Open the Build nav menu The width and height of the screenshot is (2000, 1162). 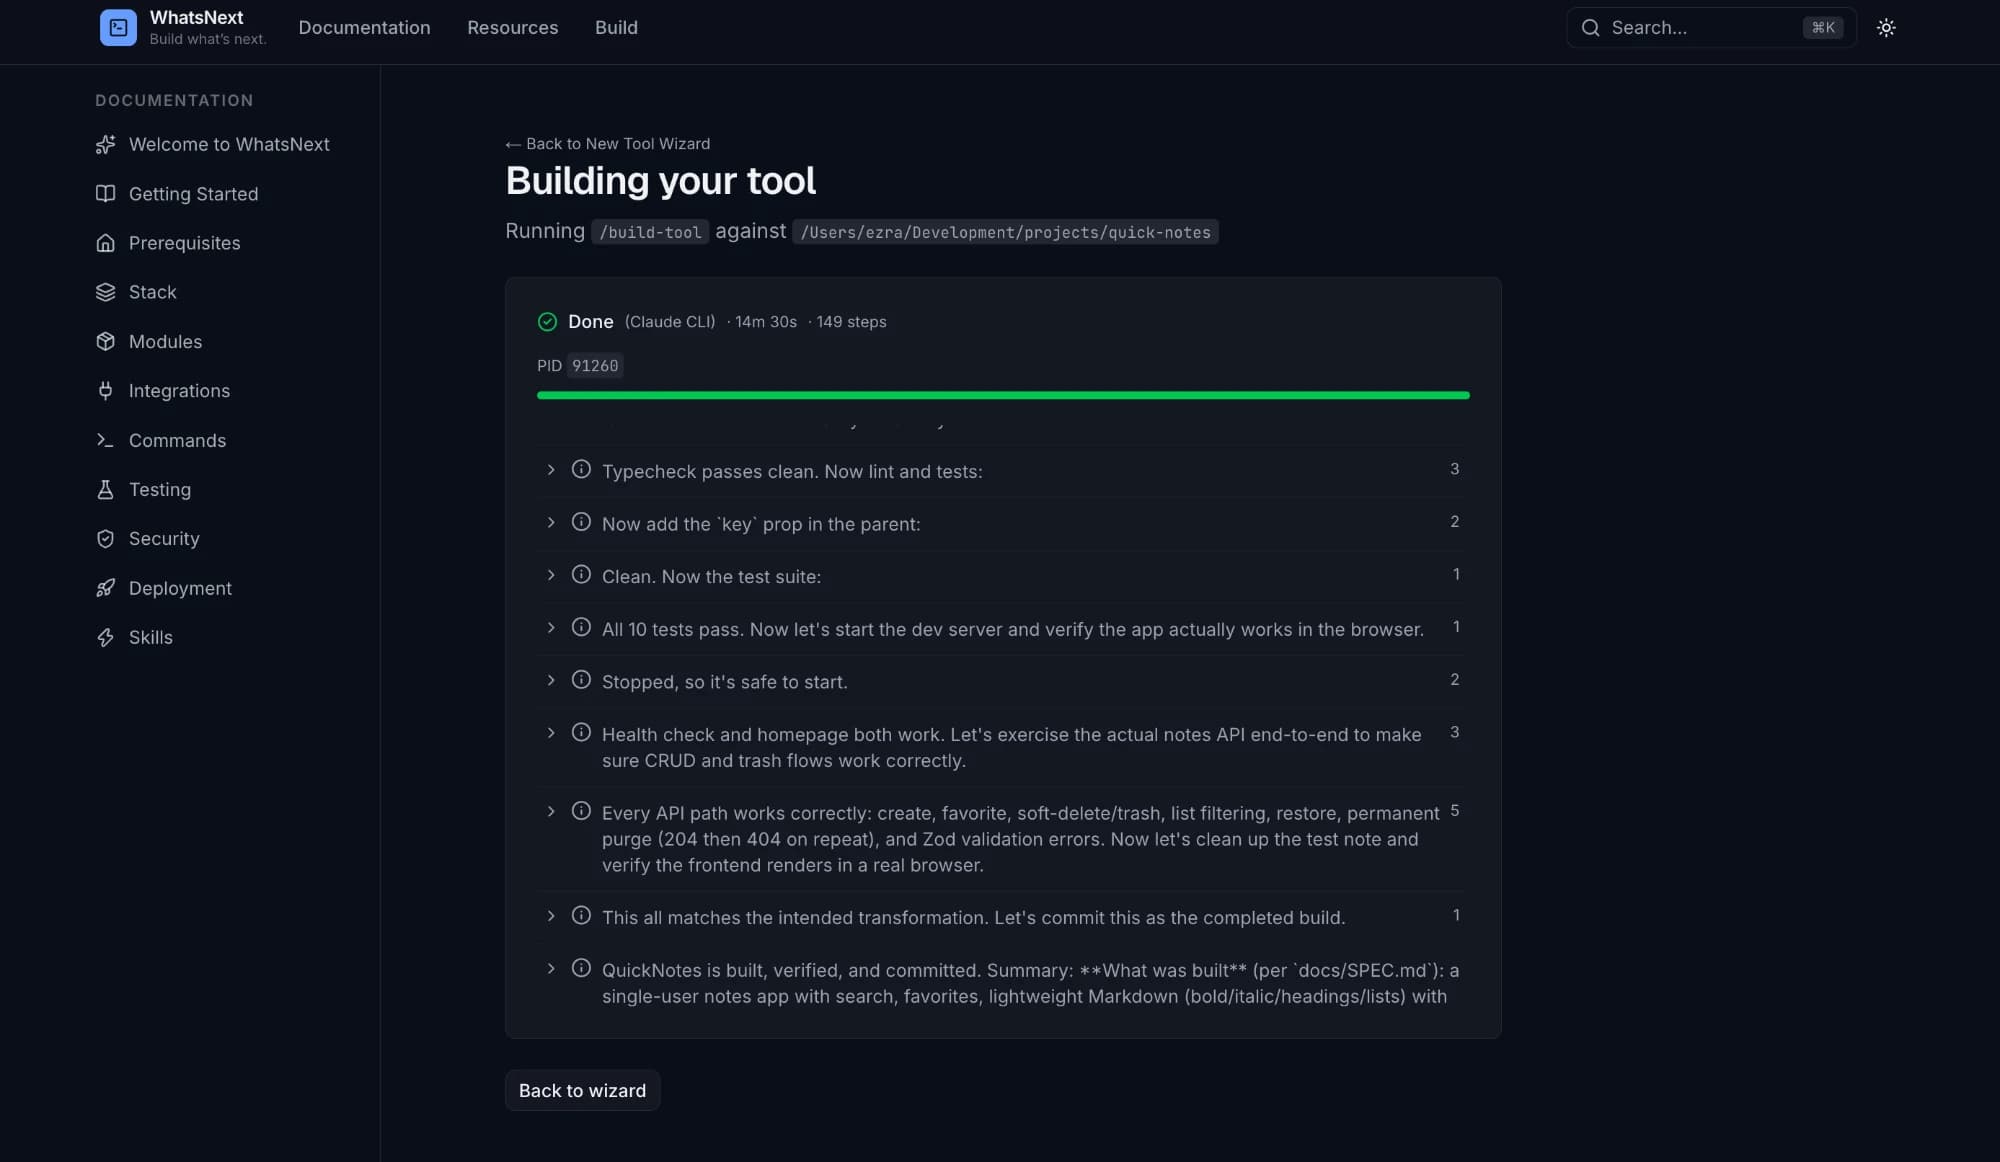(x=616, y=28)
